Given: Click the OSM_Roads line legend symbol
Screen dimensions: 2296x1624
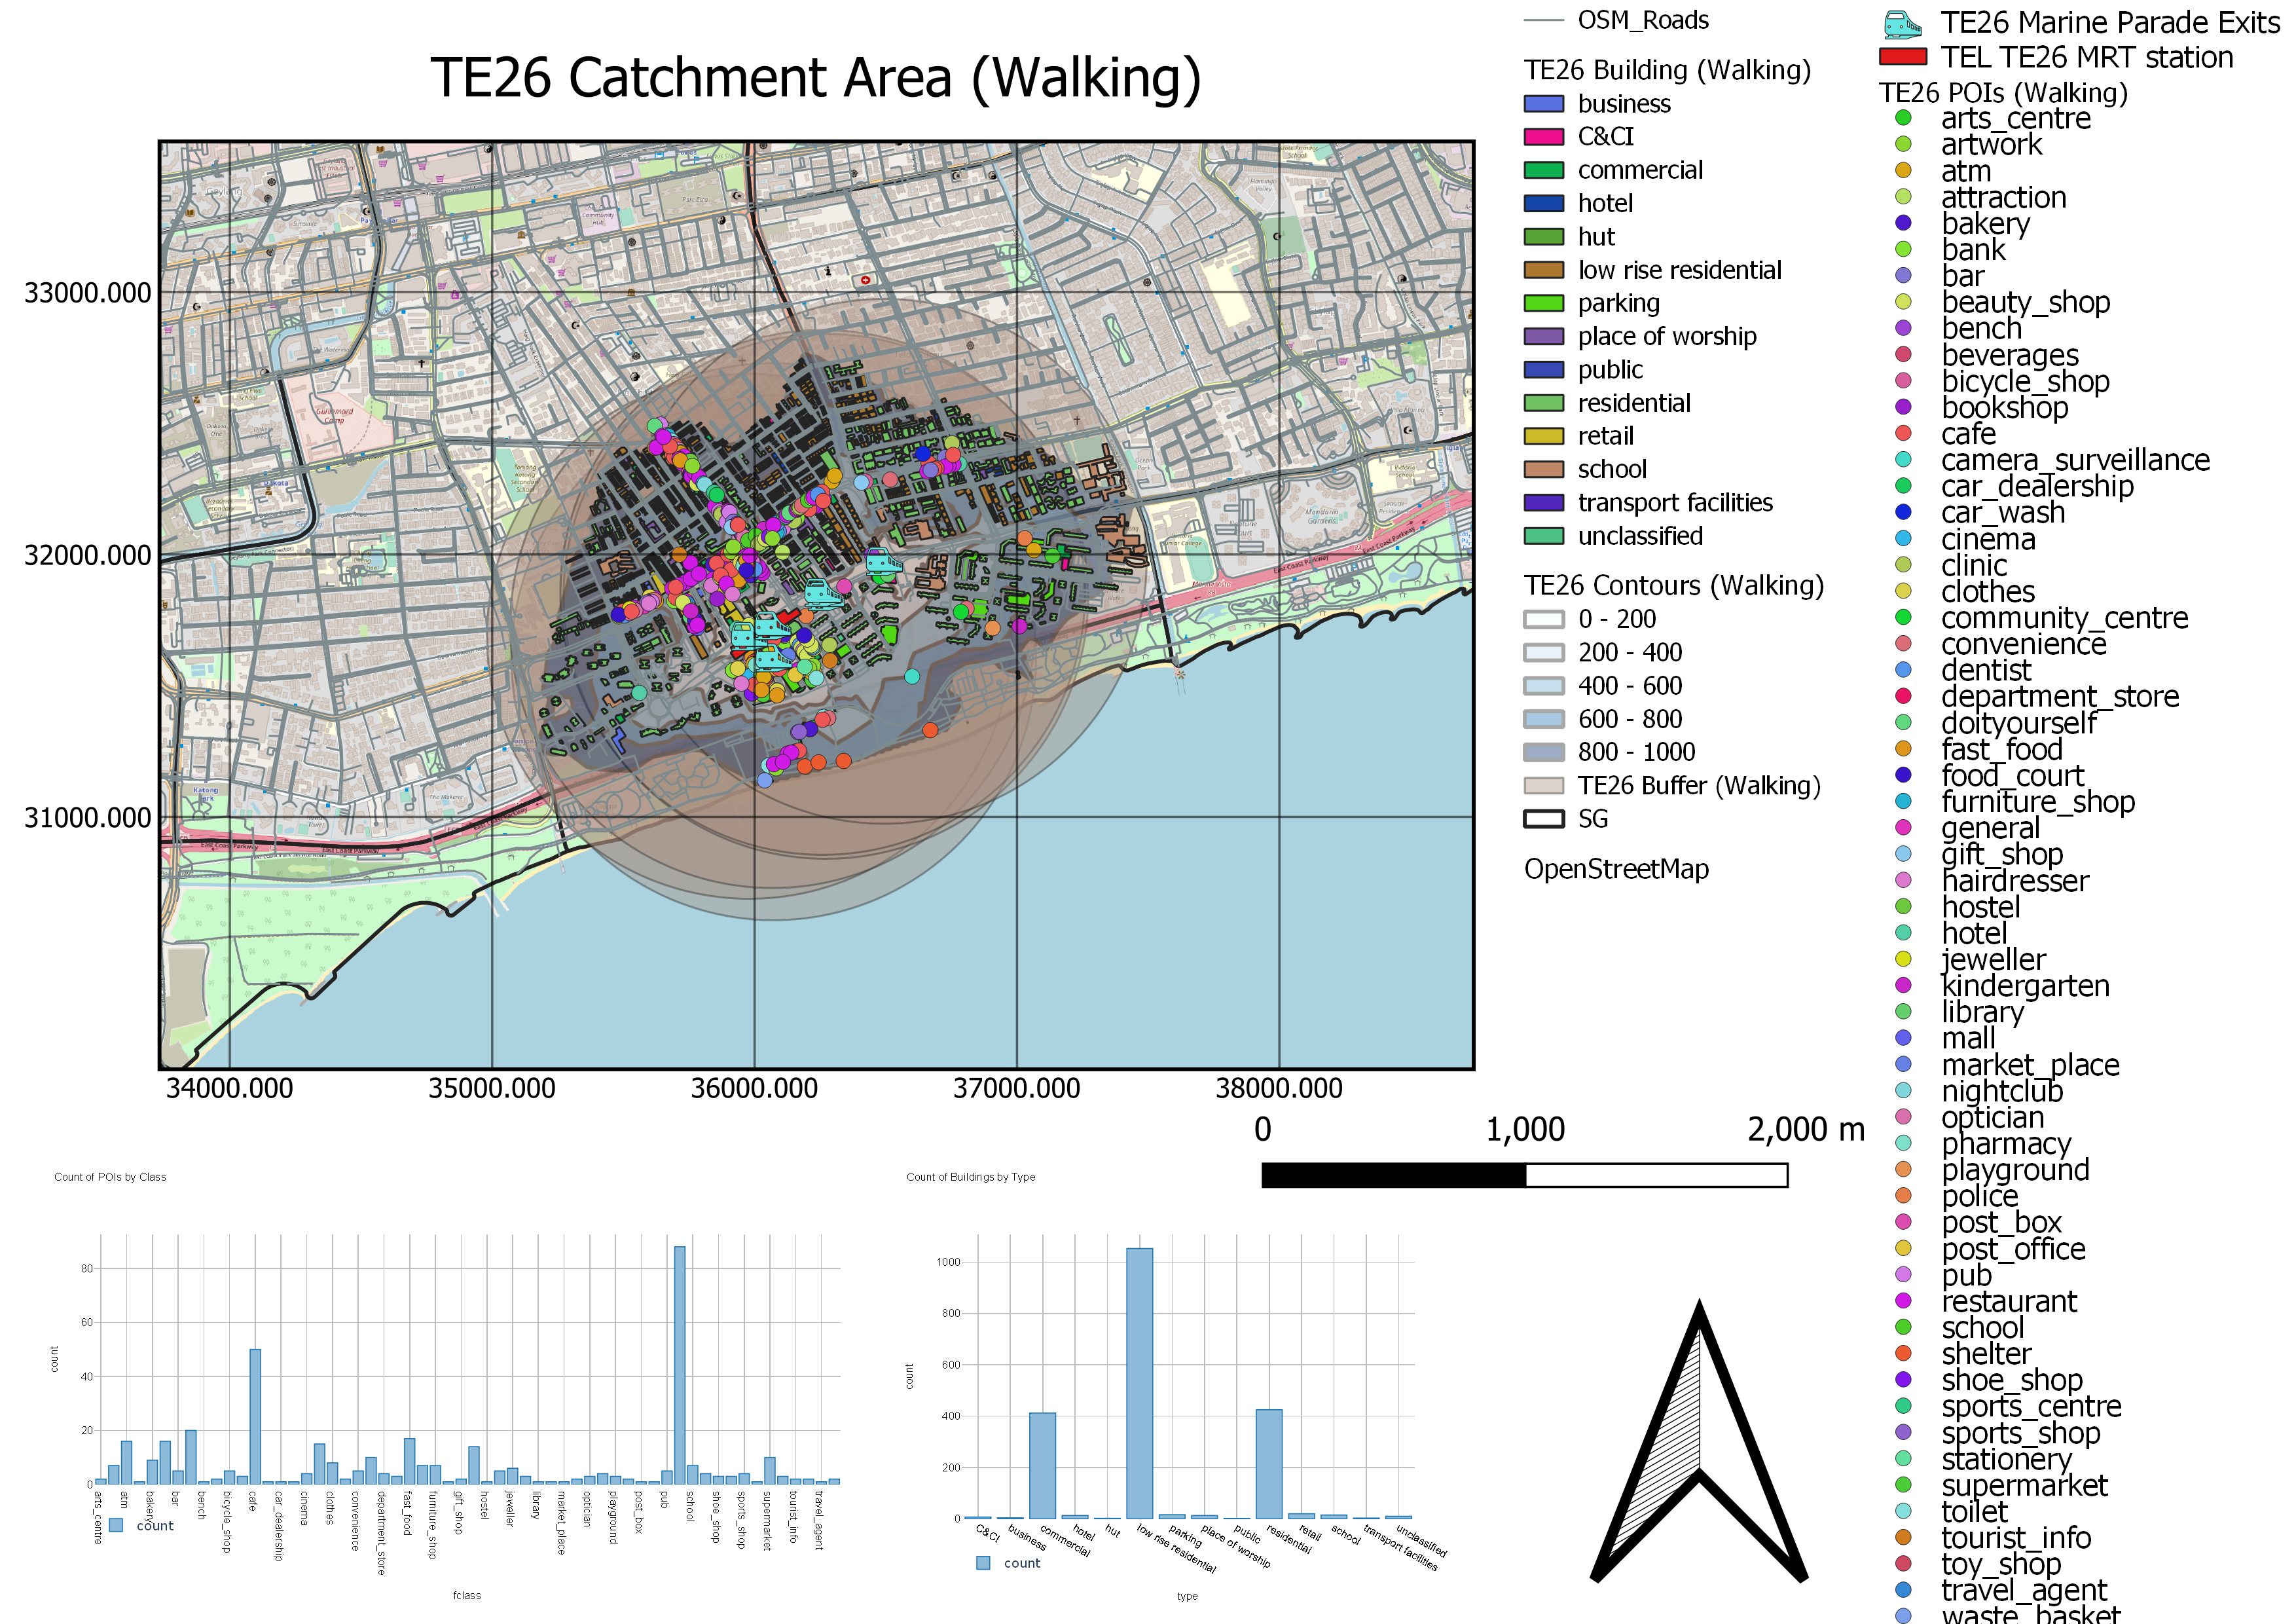Looking at the screenshot, I should point(1543,20).
